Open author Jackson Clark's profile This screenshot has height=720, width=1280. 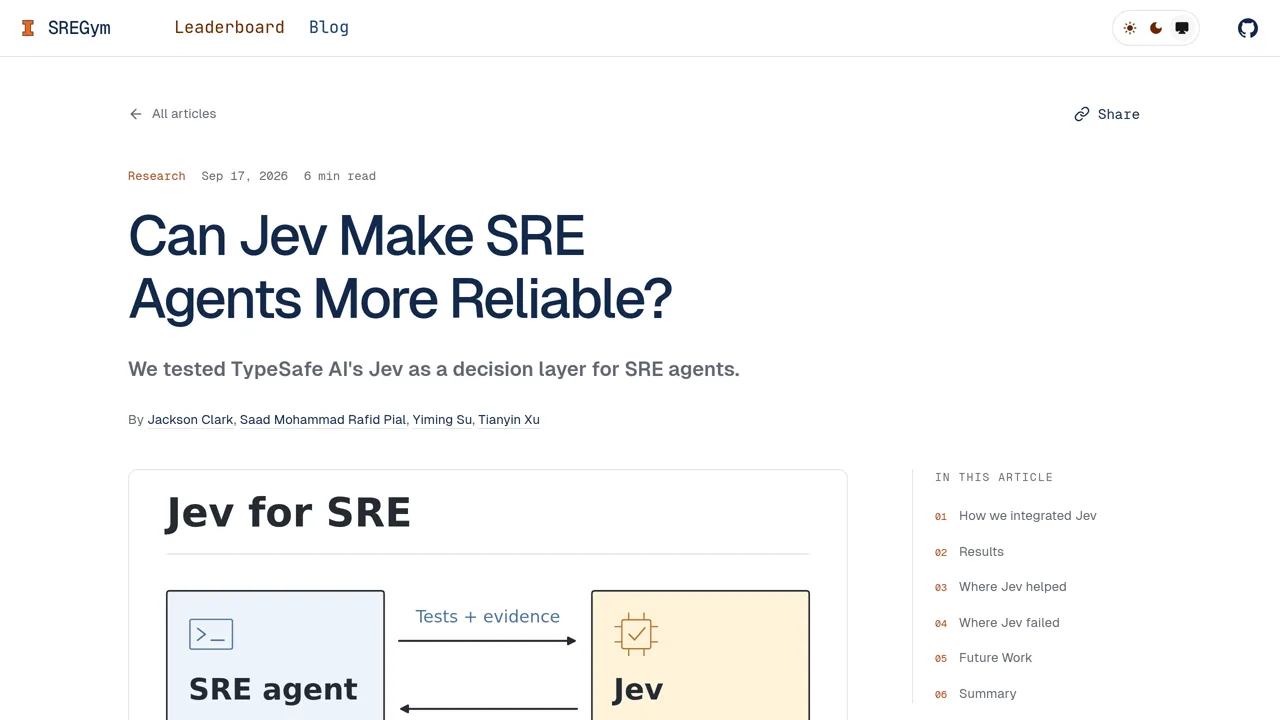click(190, 420)
